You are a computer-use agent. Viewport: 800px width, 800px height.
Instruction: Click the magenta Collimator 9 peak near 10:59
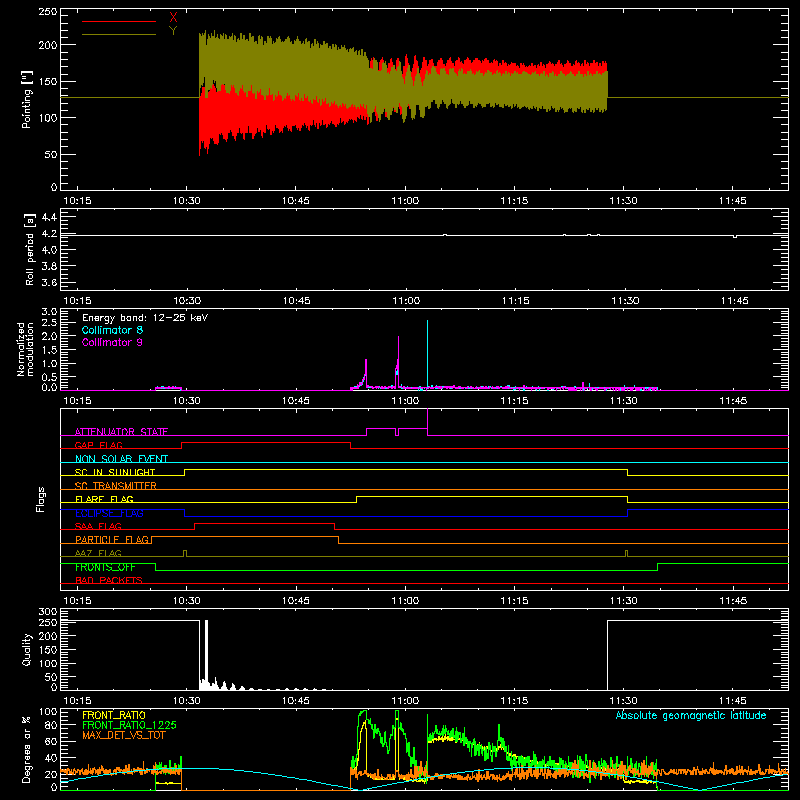pos(398,362)
